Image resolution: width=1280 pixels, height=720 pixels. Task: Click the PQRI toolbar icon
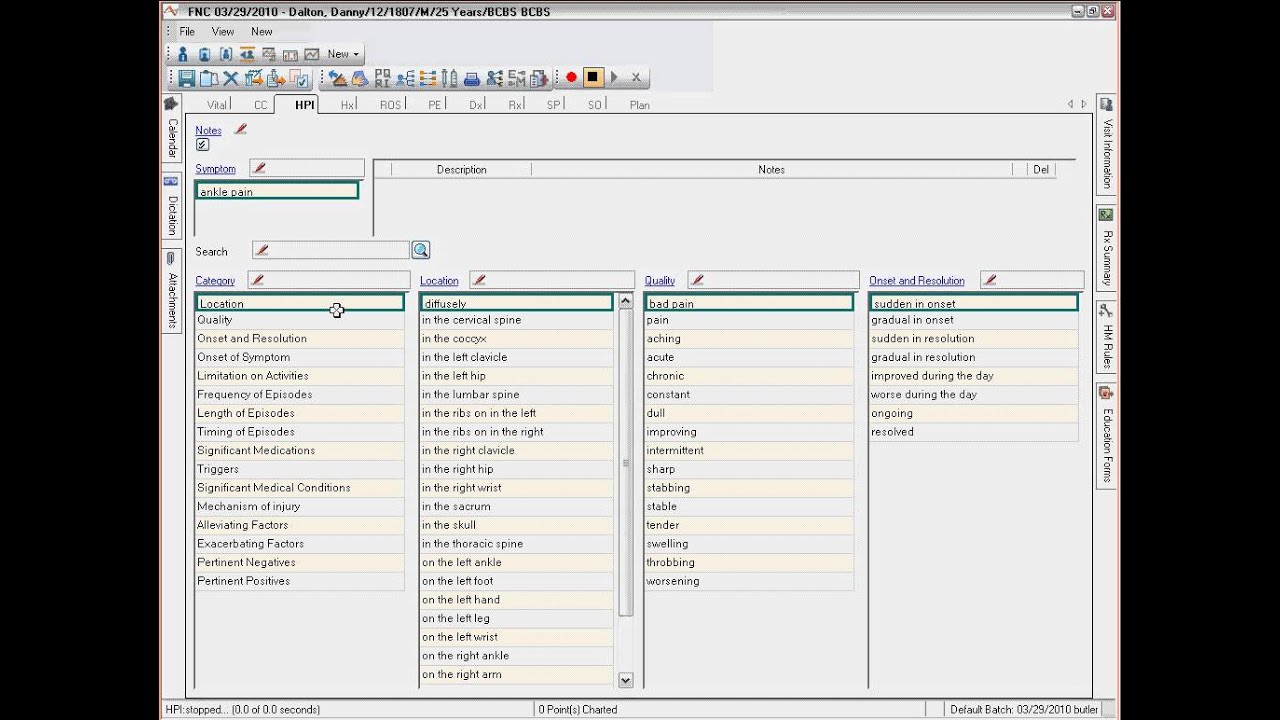[x=382, y=78]
